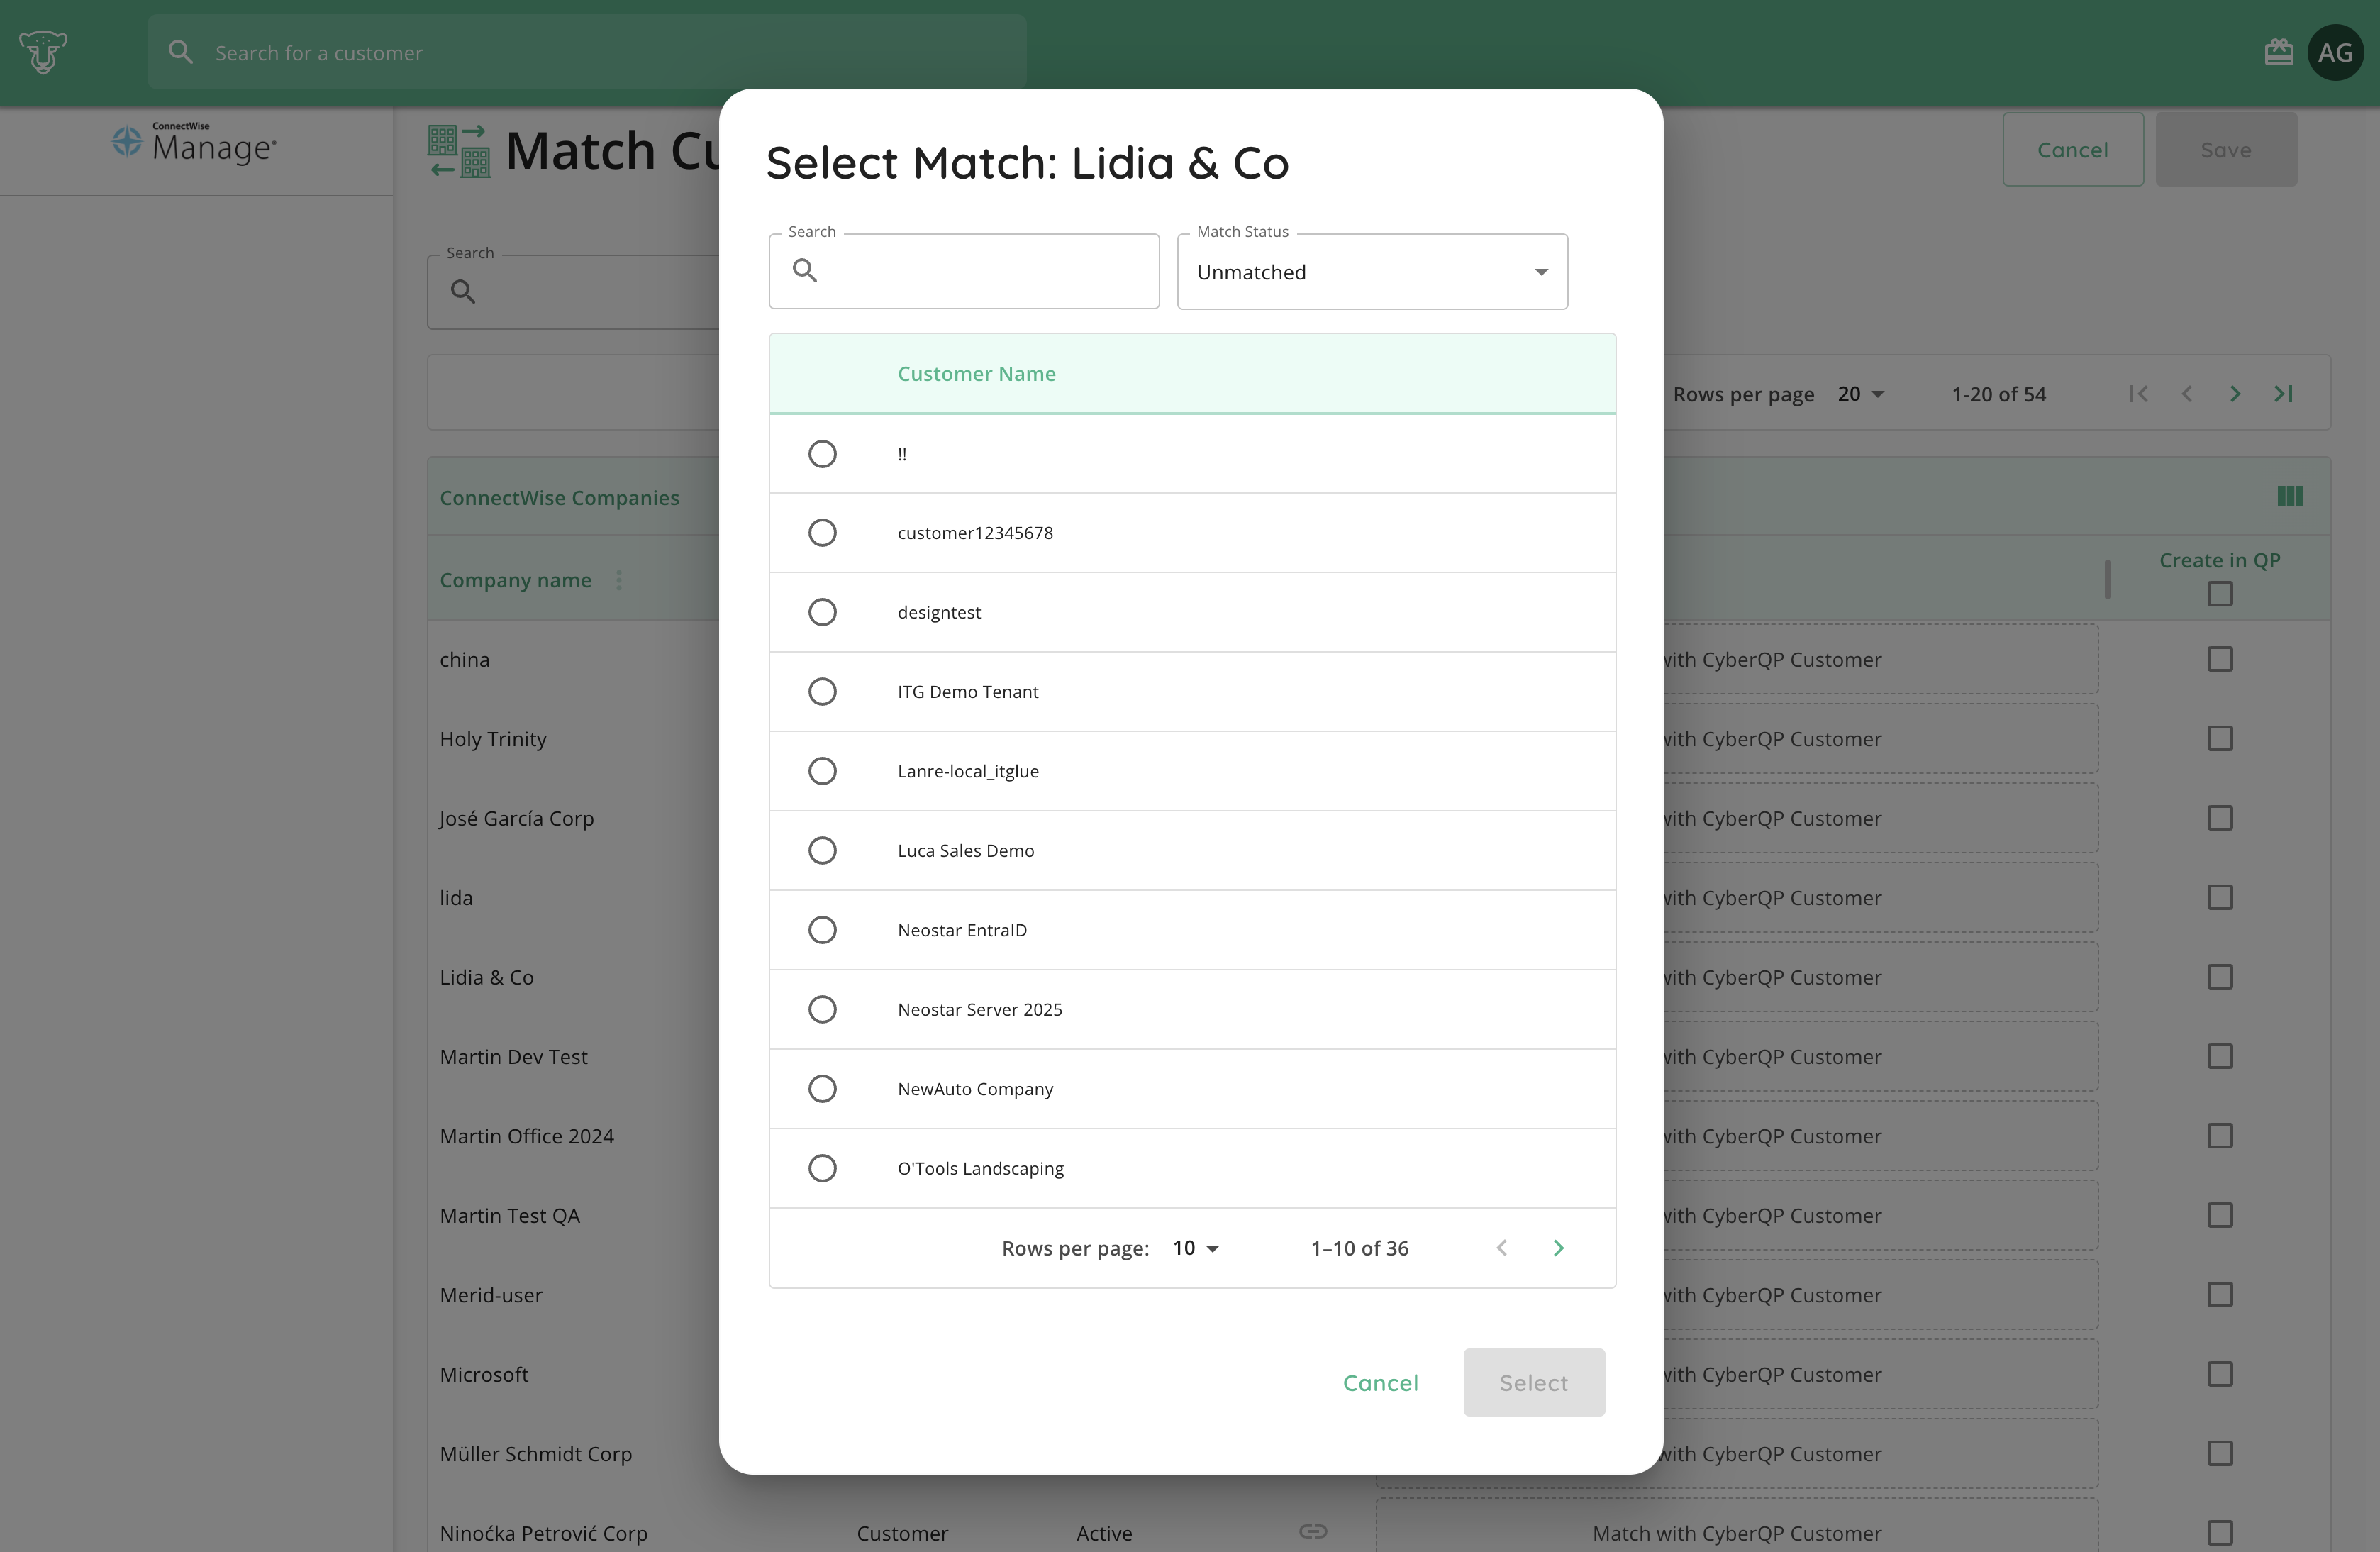Jump to first page in background table
The height and width of the screenshot is (1552, 2380).
click(x=2138, y=393)
